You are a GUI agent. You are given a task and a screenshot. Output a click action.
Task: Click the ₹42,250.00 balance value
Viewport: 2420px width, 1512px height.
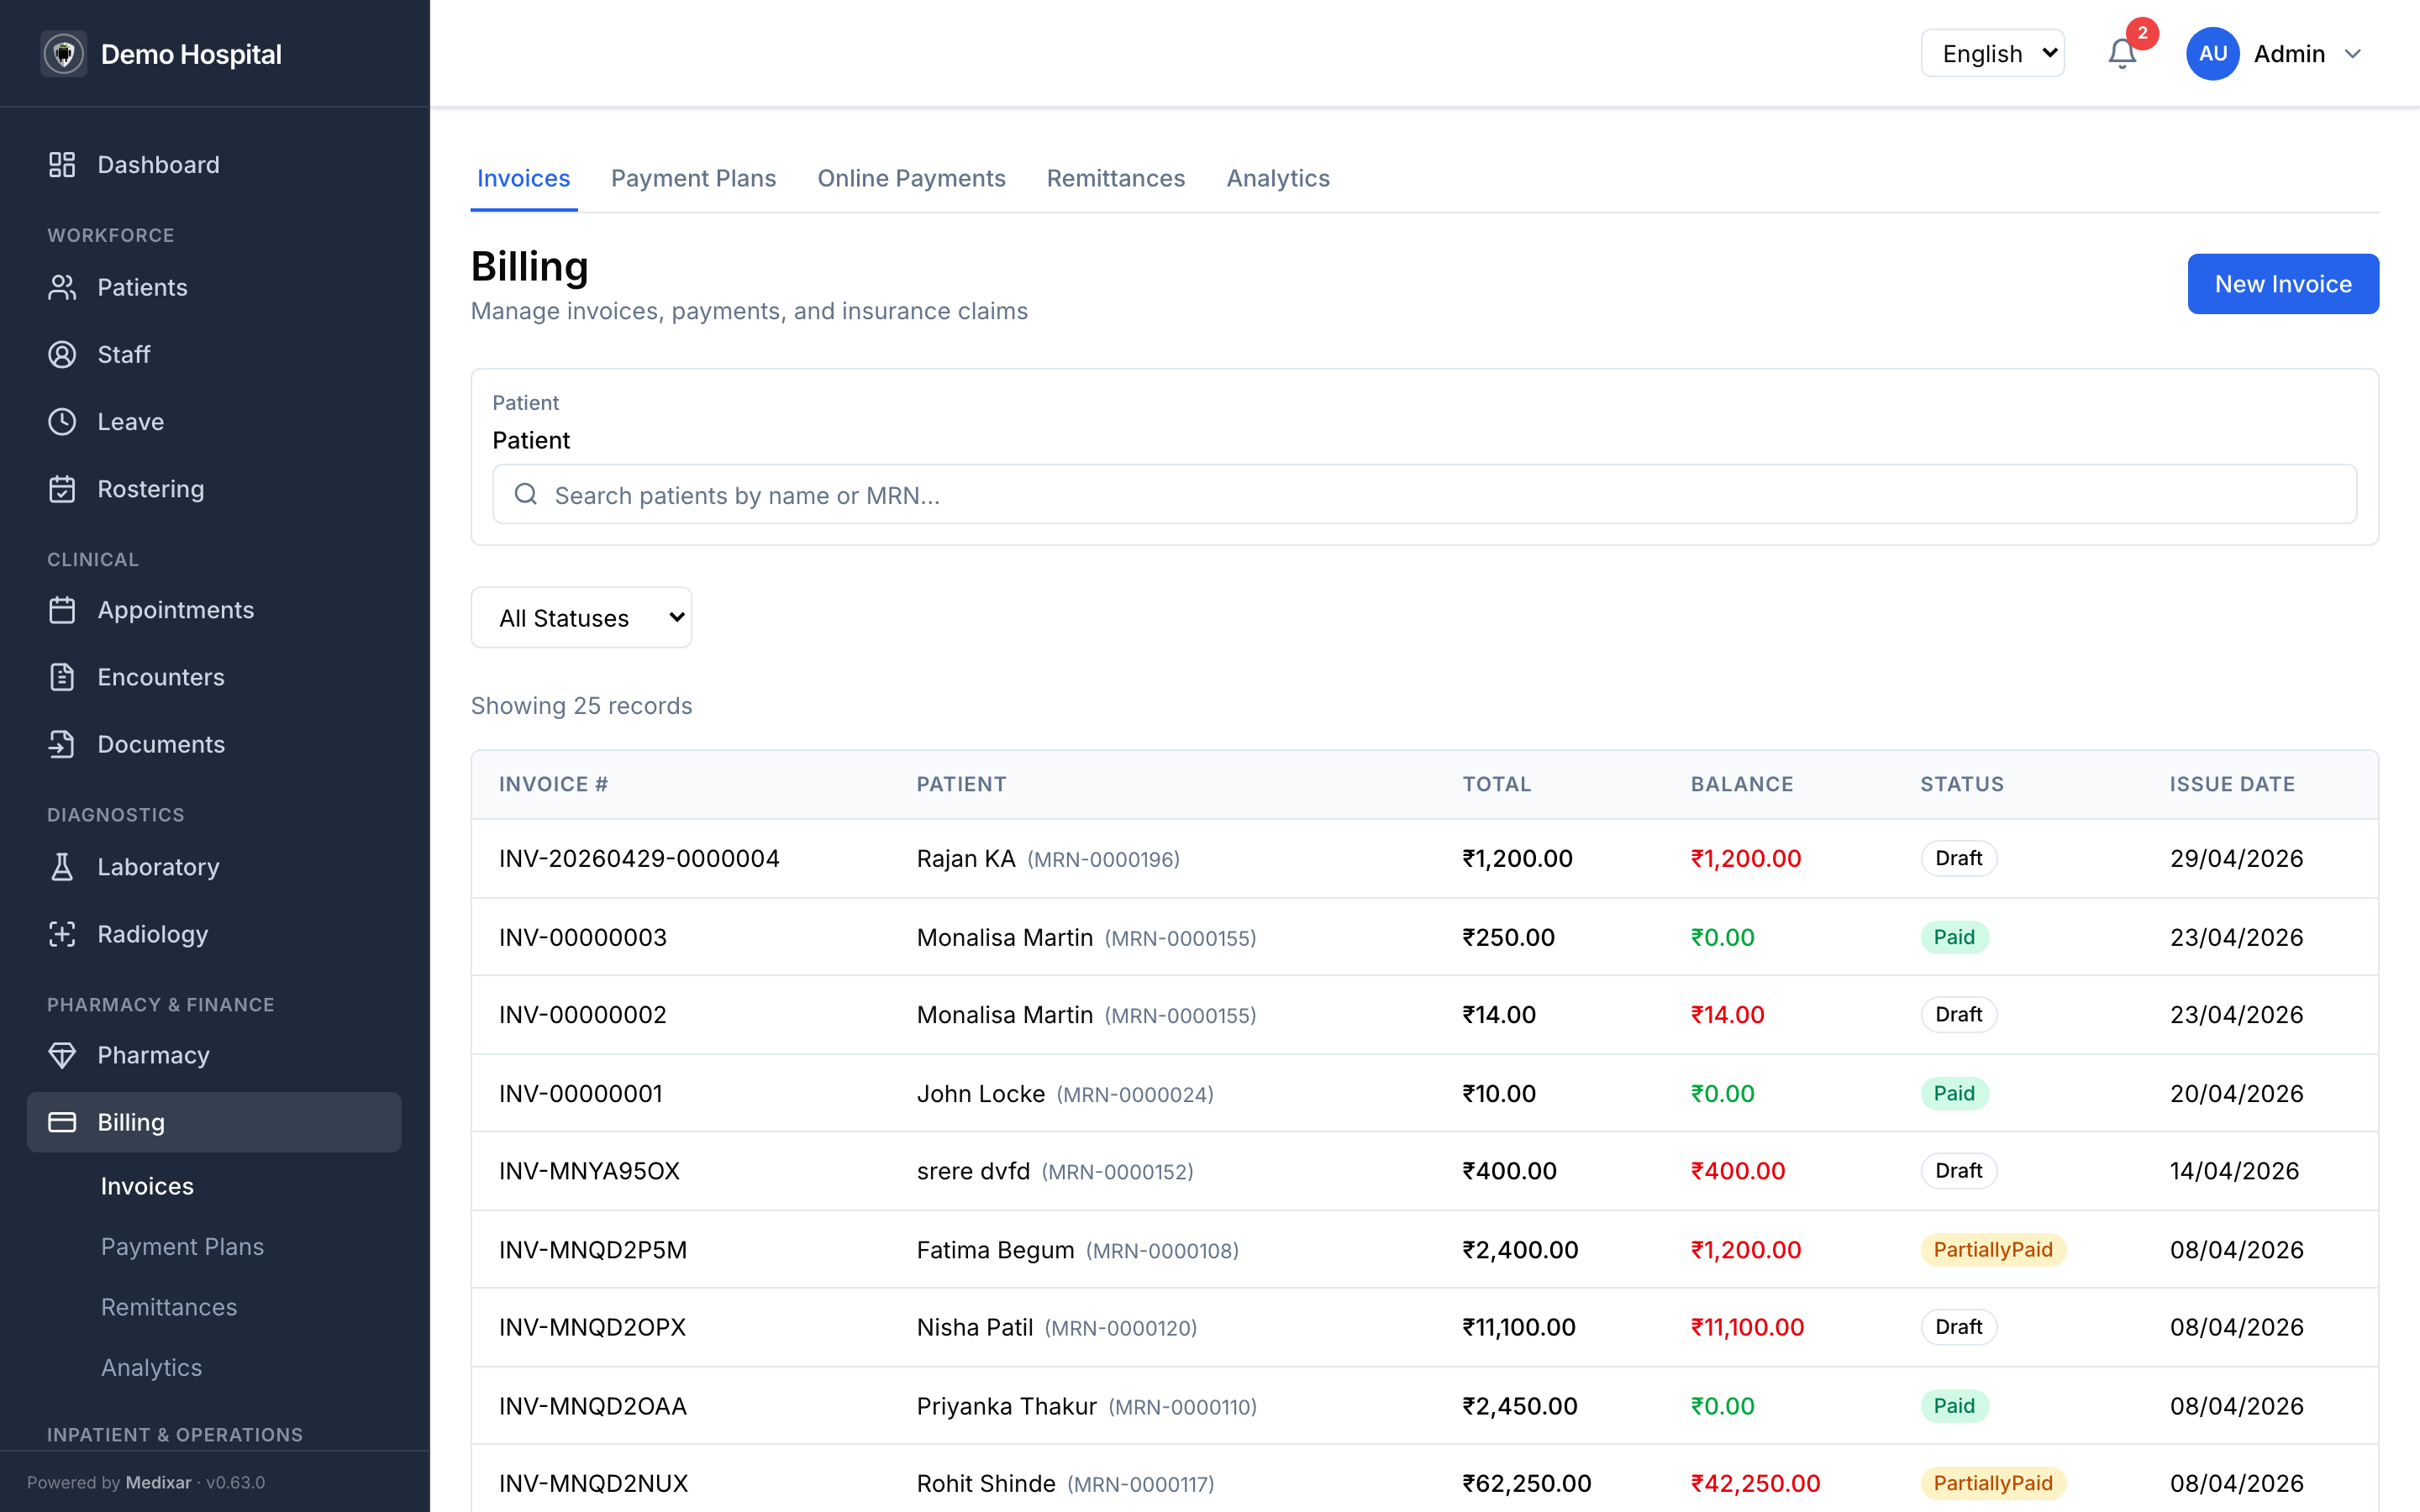(x=1755, y=1483)
